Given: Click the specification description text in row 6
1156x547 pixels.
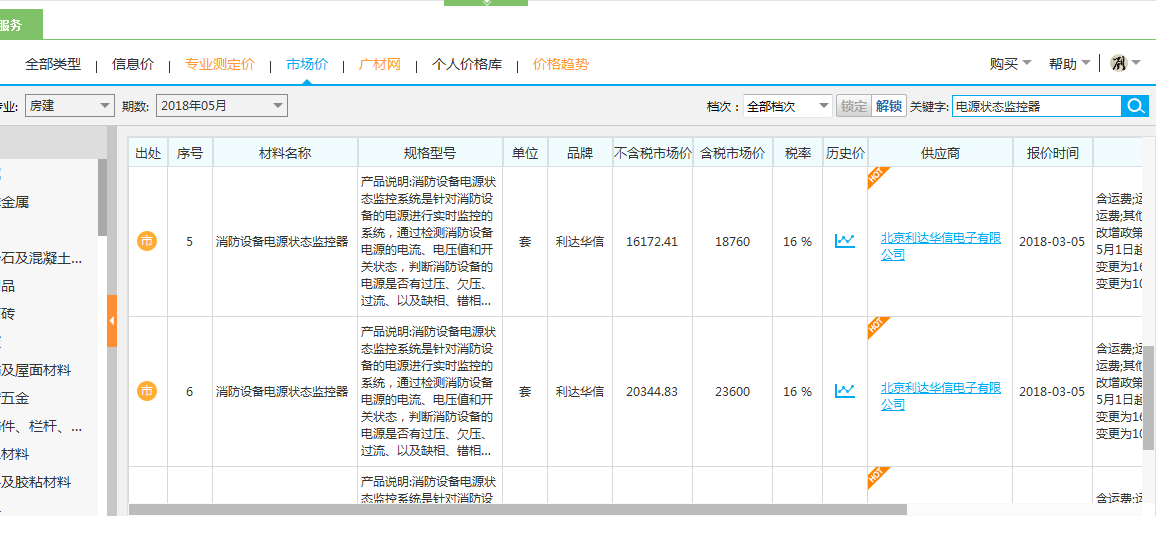Looking at the screenshot, I should tap(428, 391).
